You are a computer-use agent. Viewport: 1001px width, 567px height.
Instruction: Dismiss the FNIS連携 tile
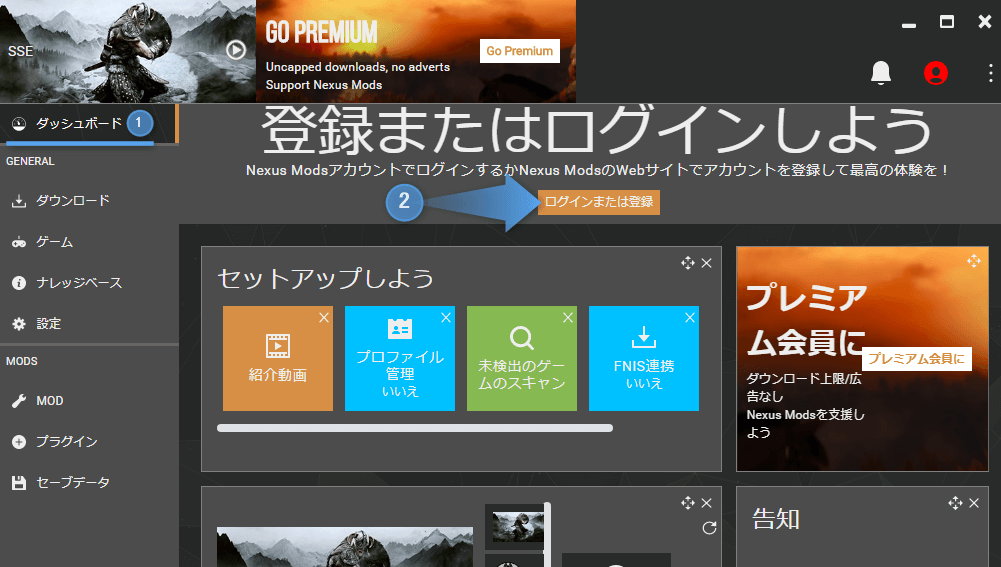(x=689, y=317)
